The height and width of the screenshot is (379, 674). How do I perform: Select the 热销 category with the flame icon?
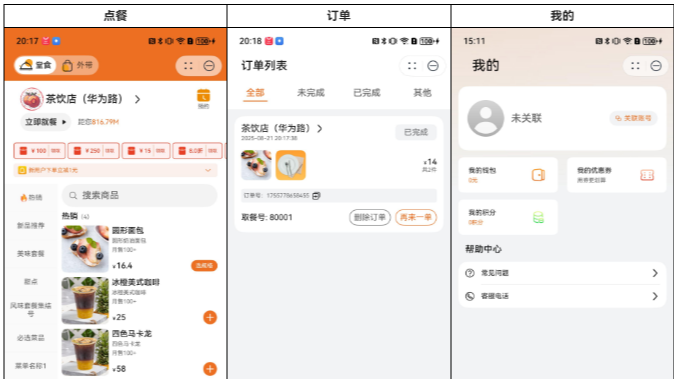(x=31, y=198)
